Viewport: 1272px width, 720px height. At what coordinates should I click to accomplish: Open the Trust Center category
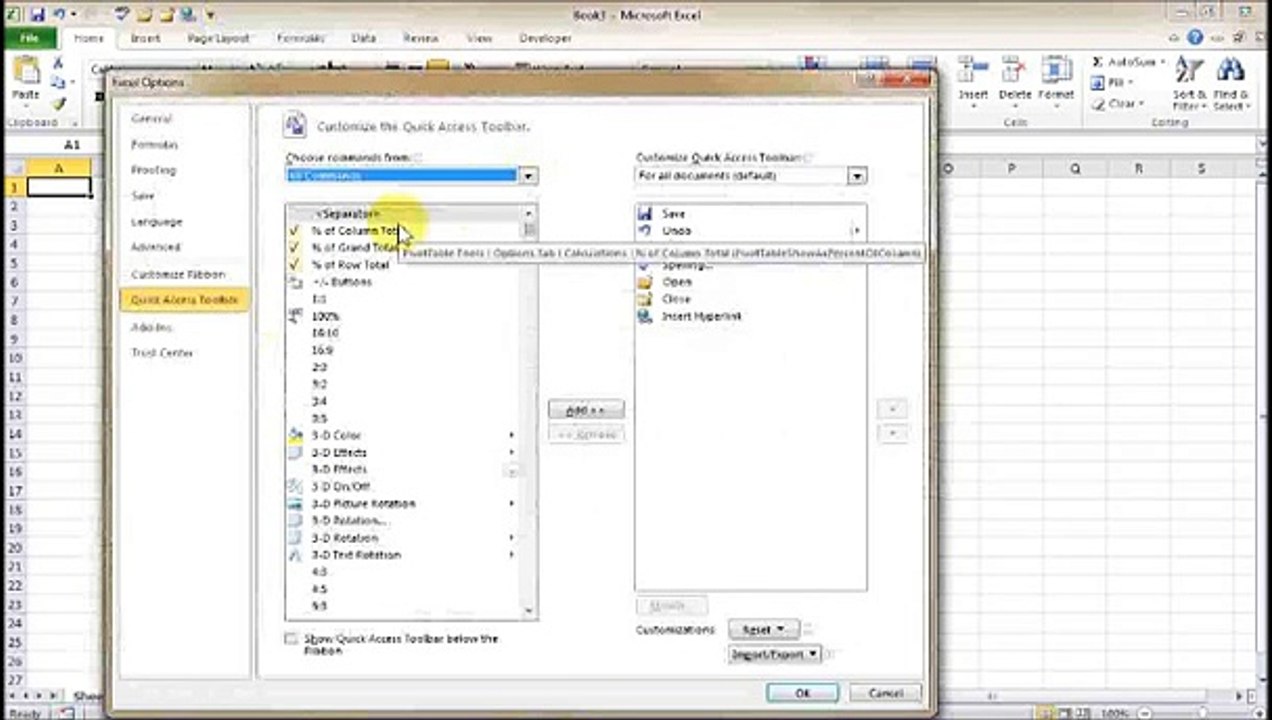coord(162,353)
